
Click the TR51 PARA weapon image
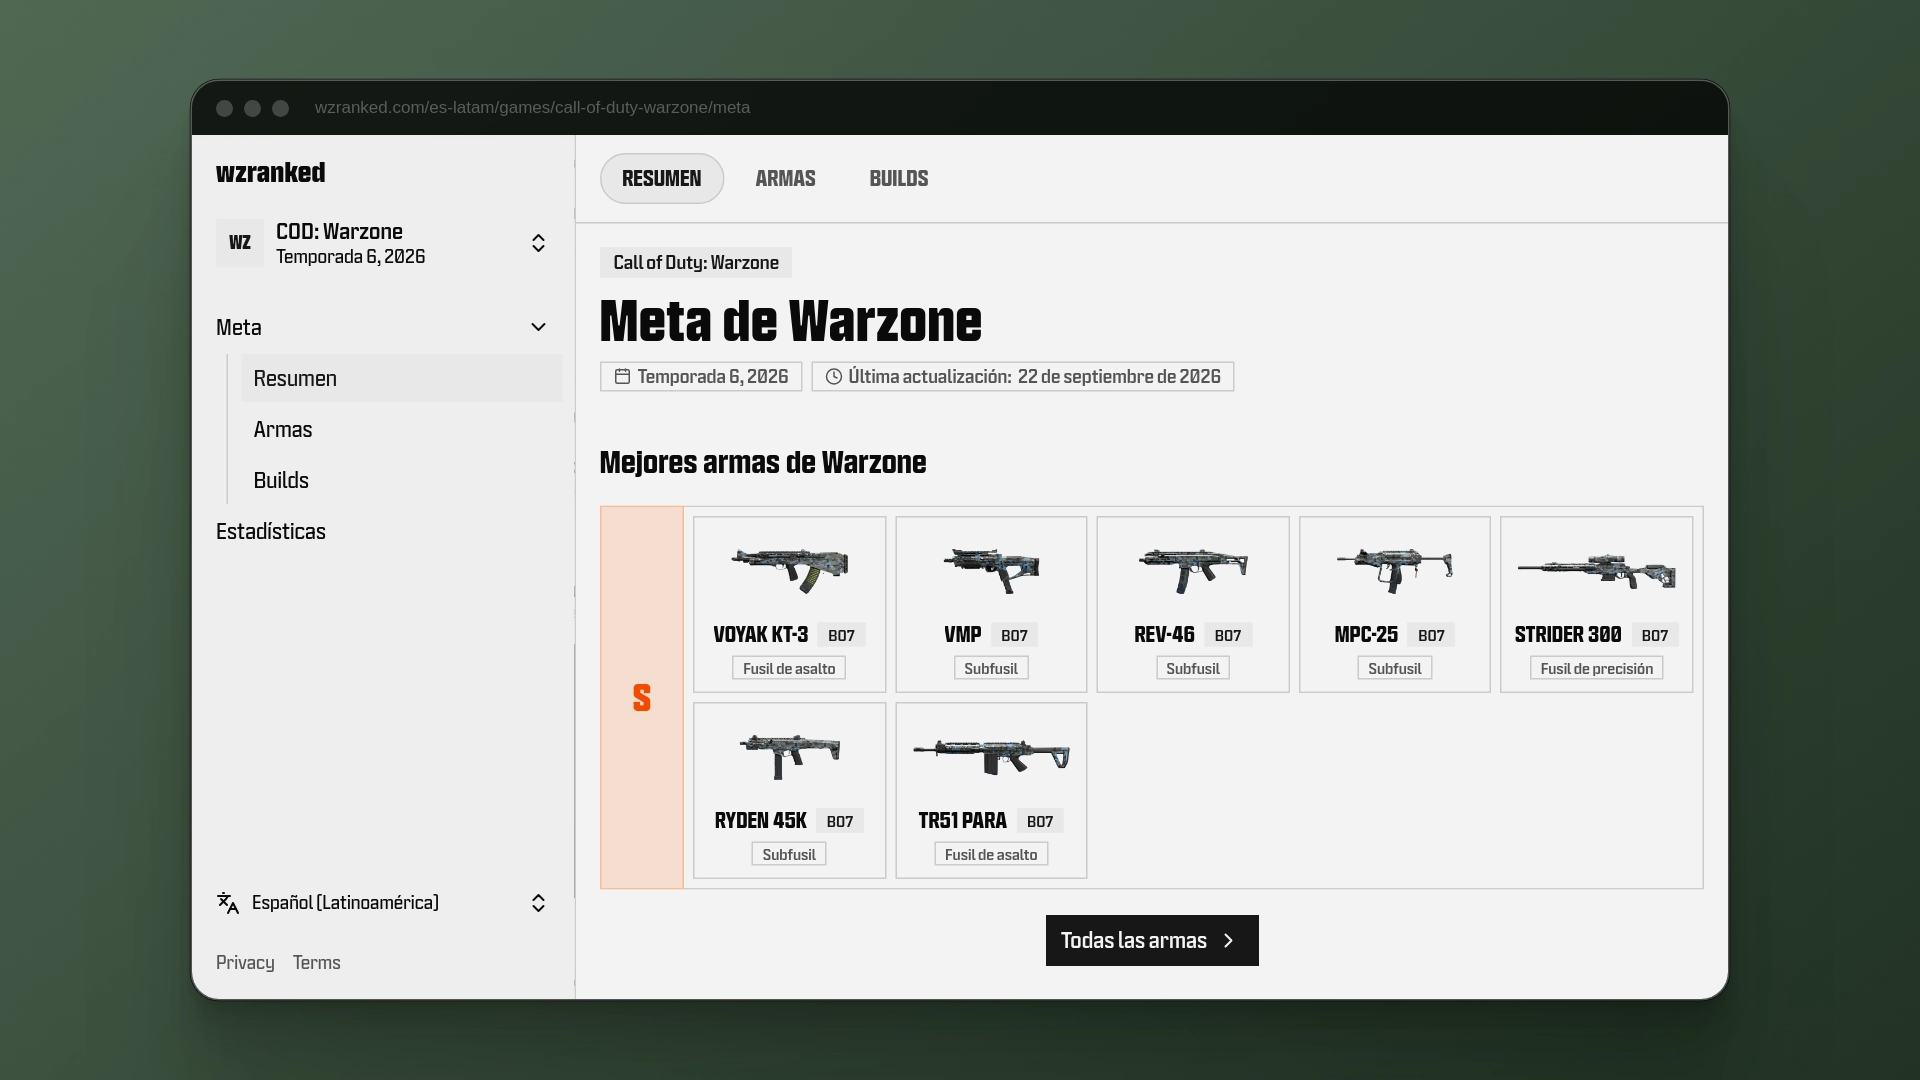(991, 756)
